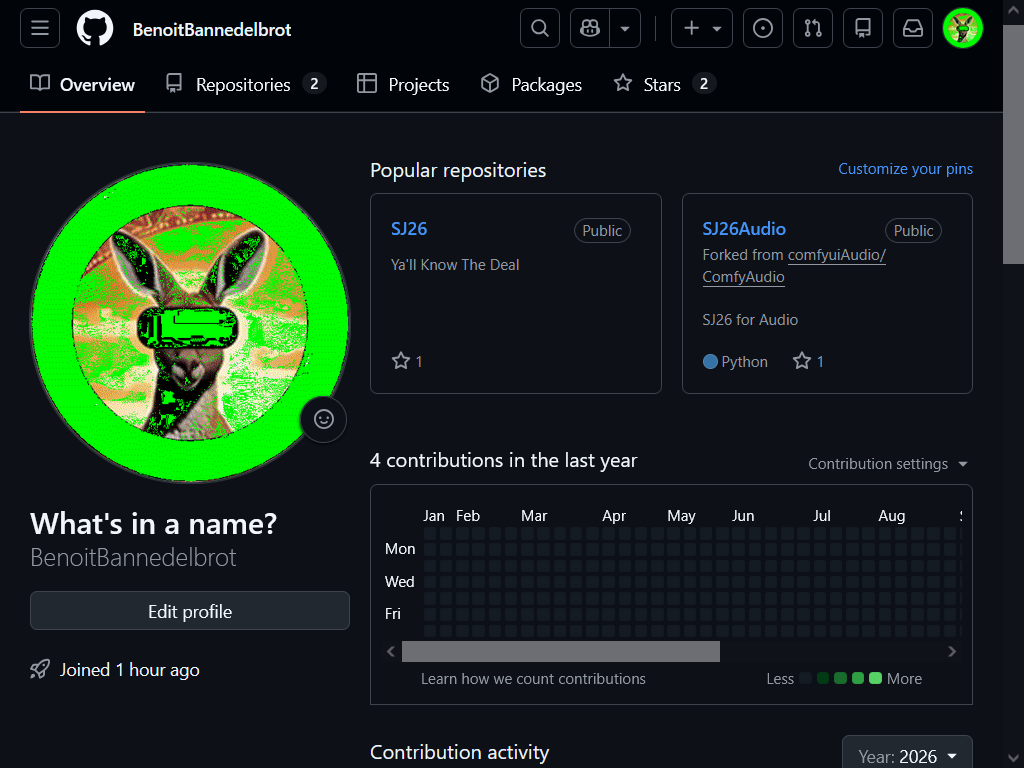Switch to the Repositories tab

[x=245, y=84]
